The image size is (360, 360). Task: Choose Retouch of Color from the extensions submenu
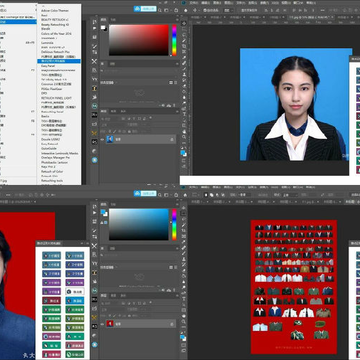click(52, 171)
